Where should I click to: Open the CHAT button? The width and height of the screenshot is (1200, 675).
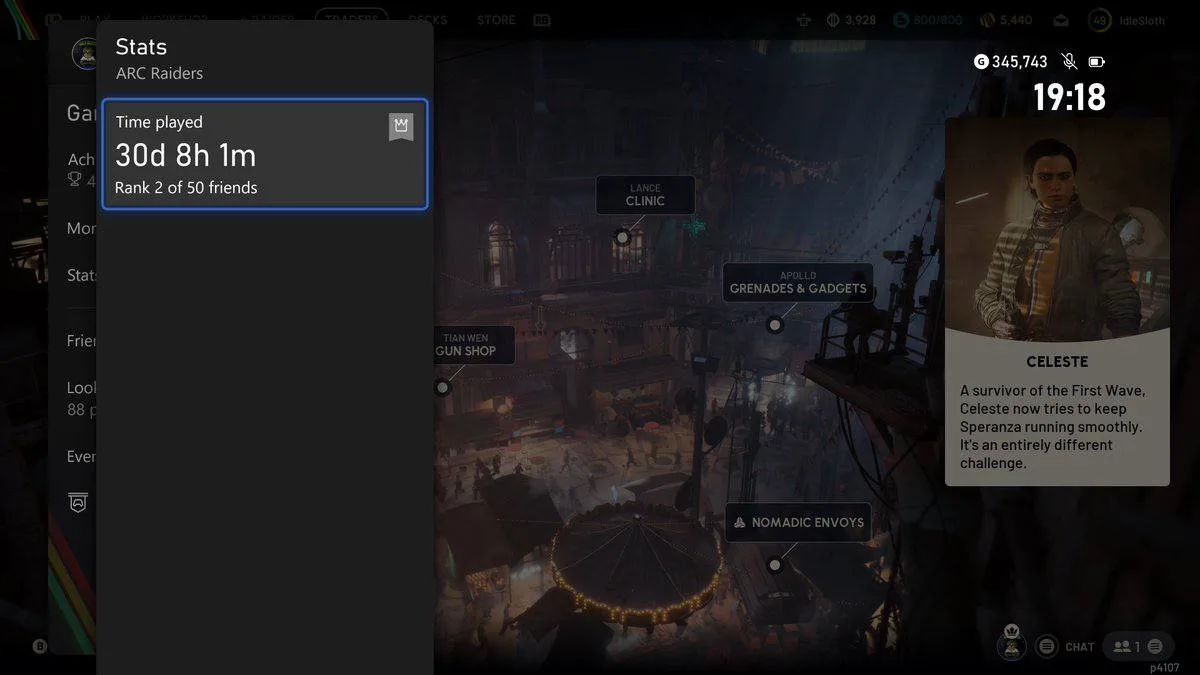point(1080,647)
